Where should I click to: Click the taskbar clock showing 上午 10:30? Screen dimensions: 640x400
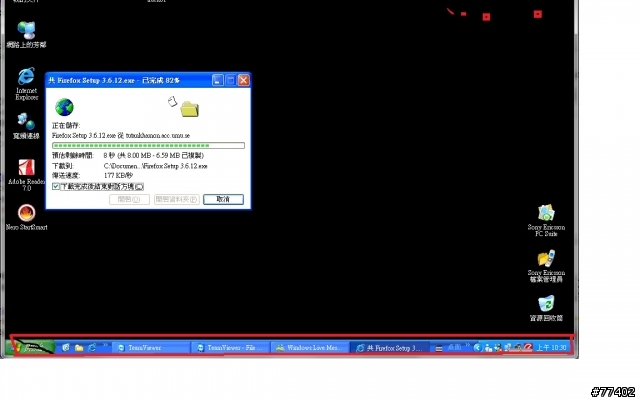(551, 348)
